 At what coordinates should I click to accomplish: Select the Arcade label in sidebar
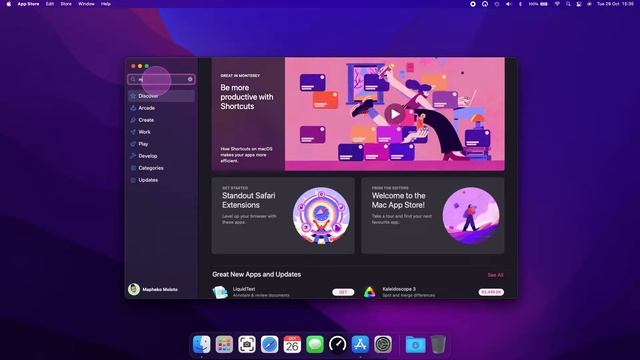click(147, 108)
